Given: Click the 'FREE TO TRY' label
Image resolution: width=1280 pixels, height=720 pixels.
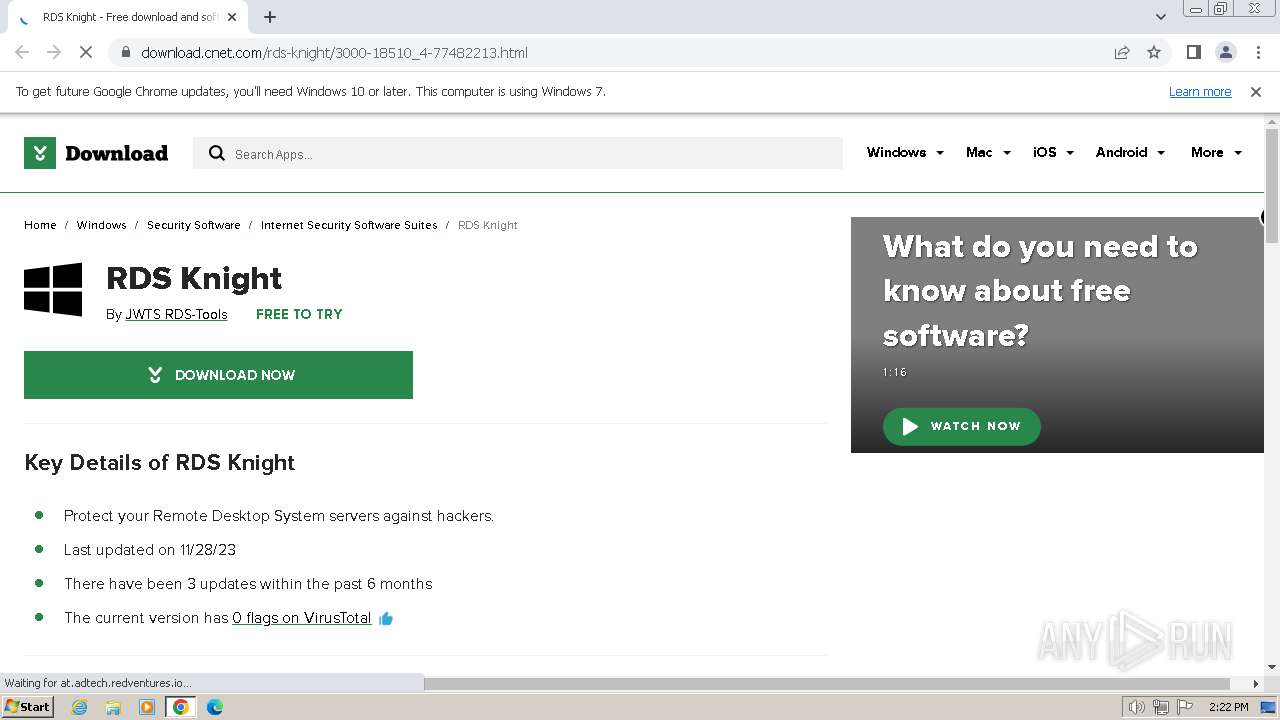Looking at the screenshot, I should click(299, 314).
